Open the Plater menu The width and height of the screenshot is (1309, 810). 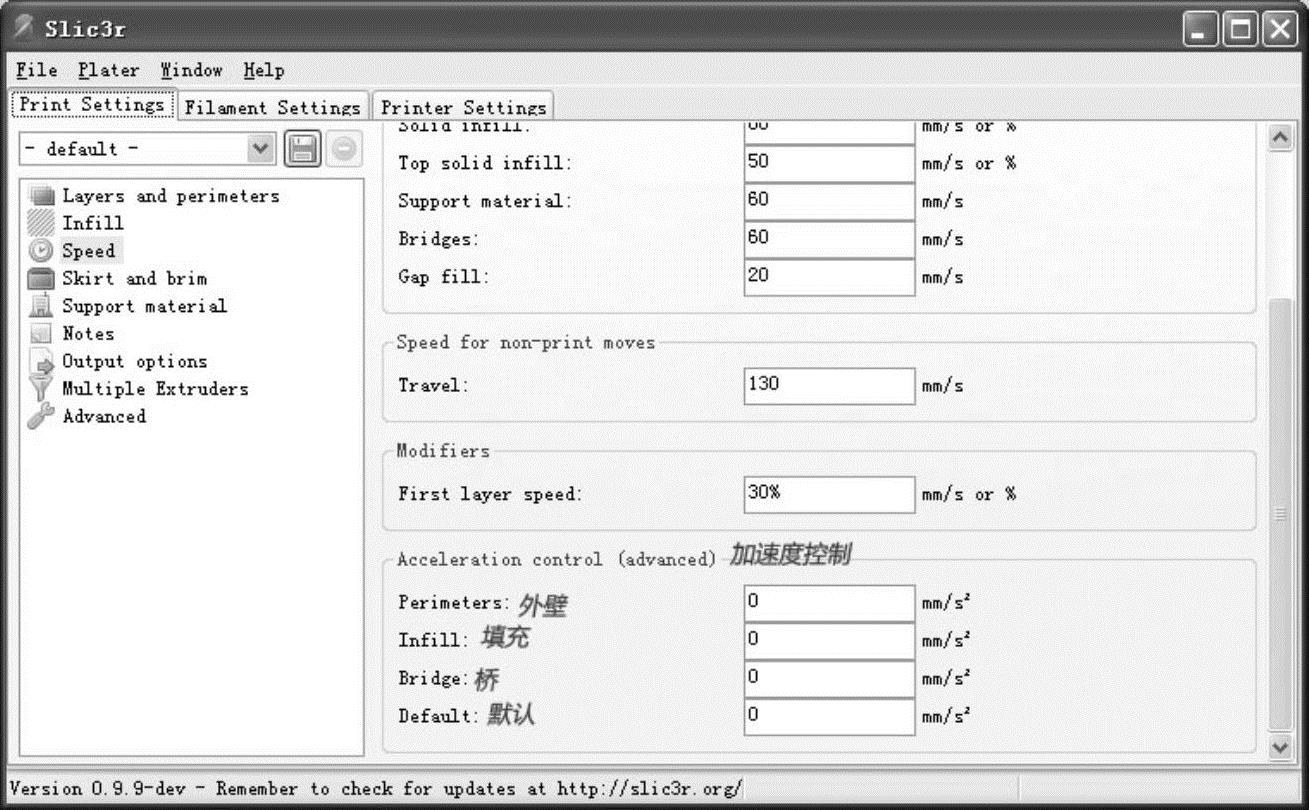pos(109,70)
